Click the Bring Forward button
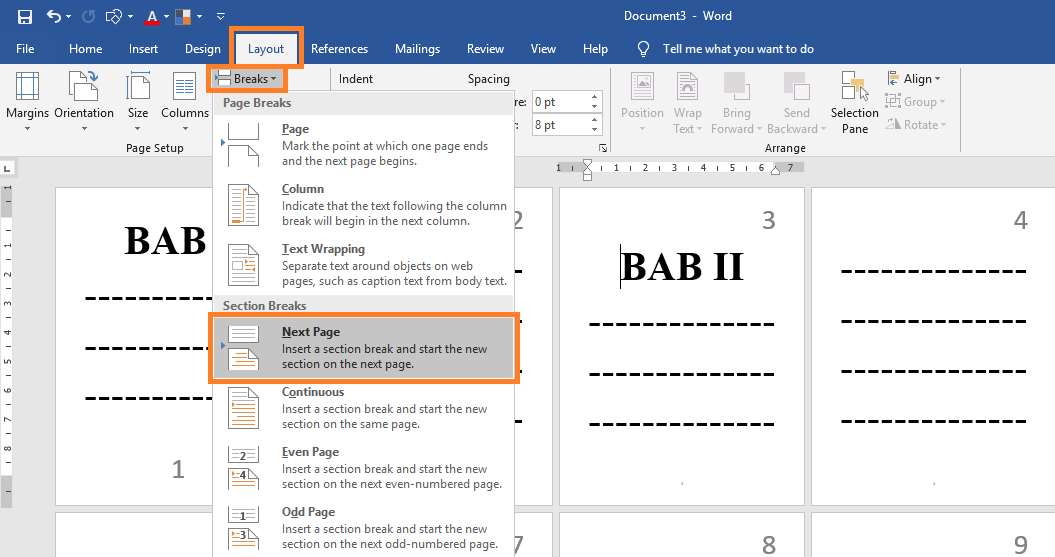 coord(736,102)
